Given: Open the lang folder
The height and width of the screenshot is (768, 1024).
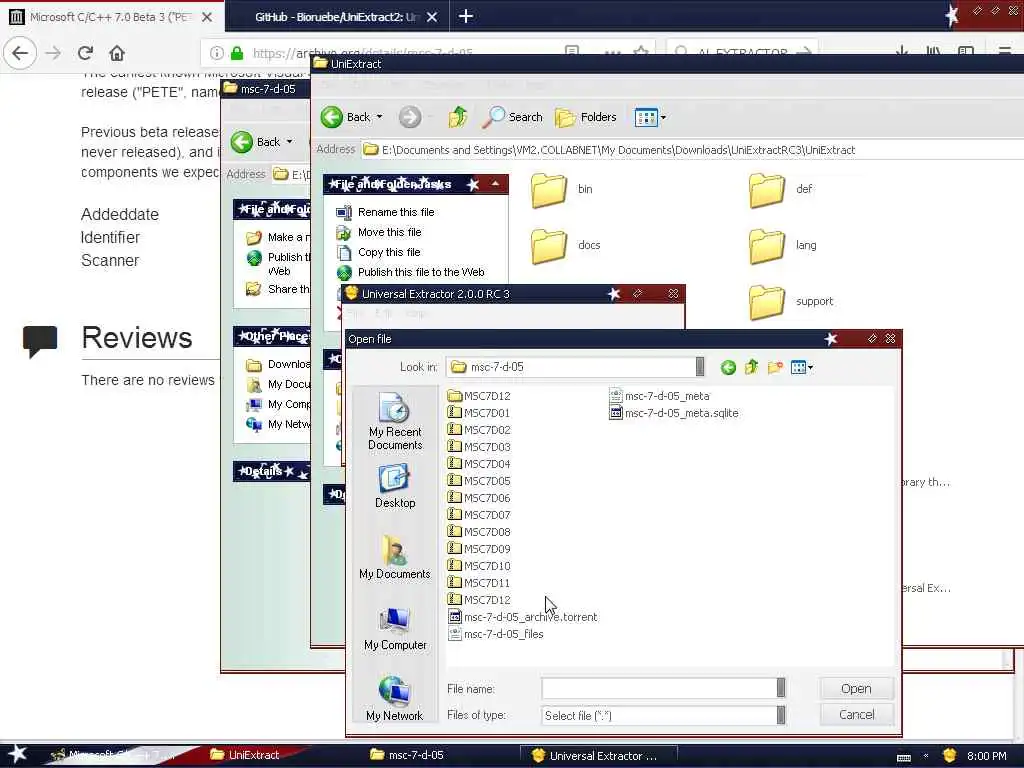Looking at the screenshot, I should (x=782, y=246).
